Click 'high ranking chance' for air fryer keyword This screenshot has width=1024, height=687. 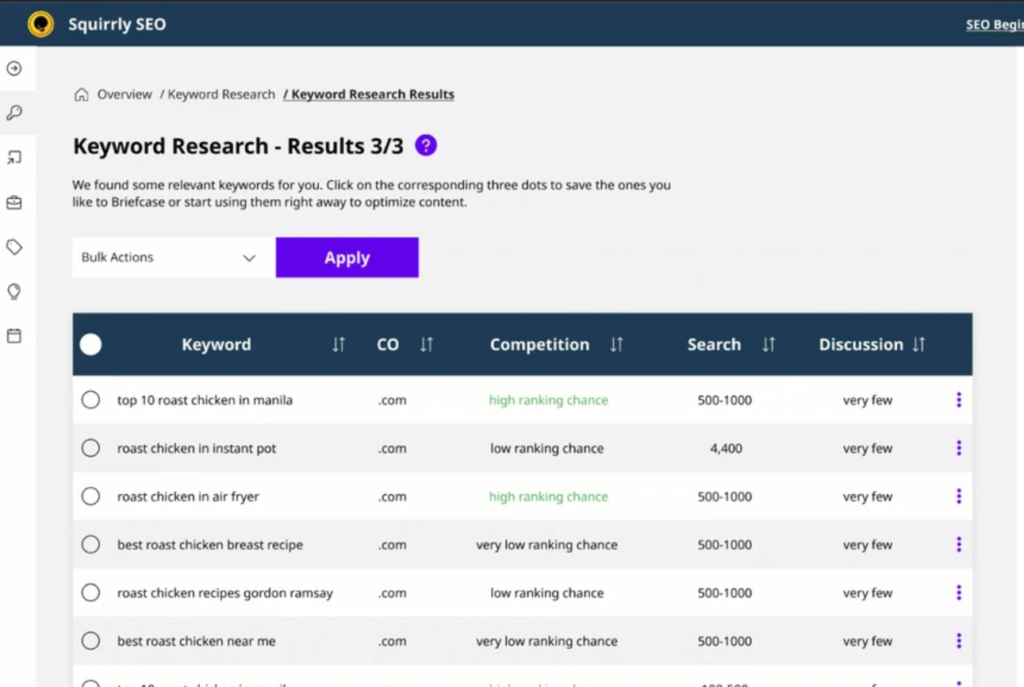point(548,496)
